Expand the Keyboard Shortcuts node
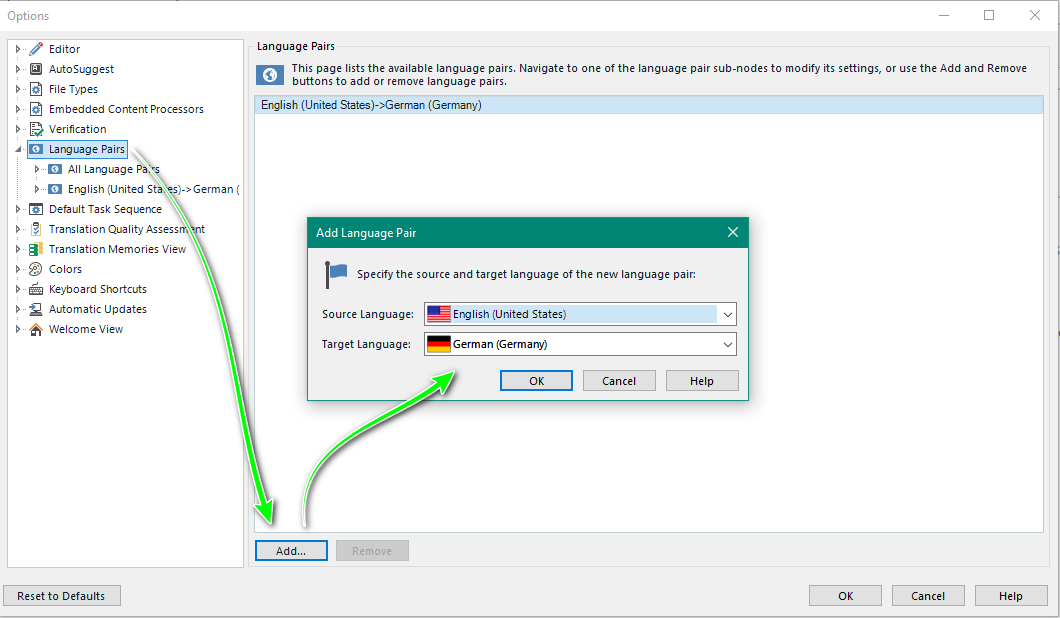Screen dimensions: 1060x618 18,289
